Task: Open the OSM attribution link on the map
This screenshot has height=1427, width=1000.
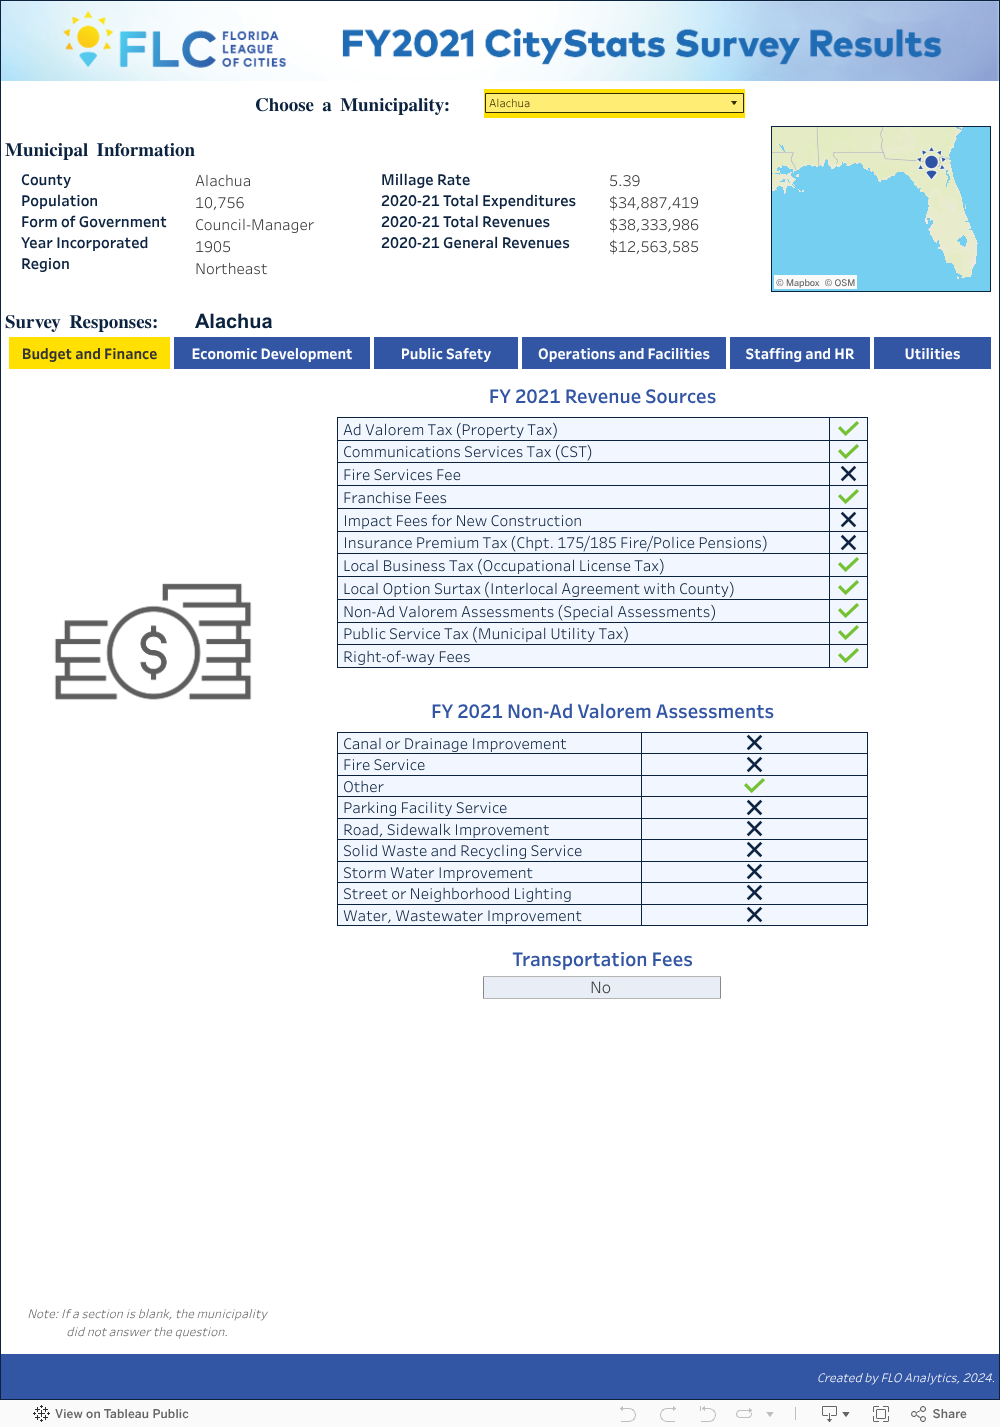Action: [x=840, y=282]
